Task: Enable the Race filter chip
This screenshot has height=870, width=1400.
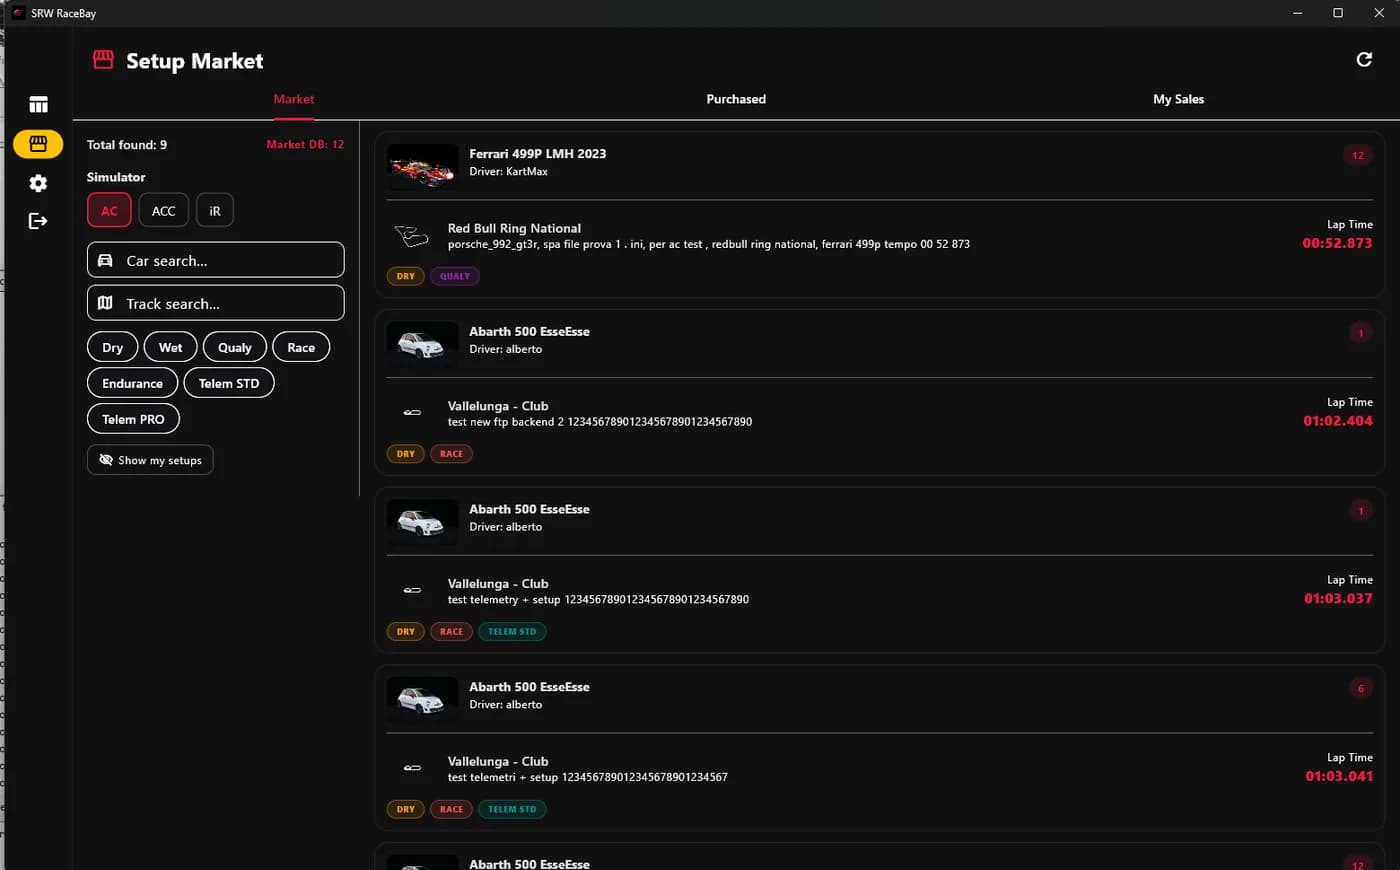Action: click(301, 347)
